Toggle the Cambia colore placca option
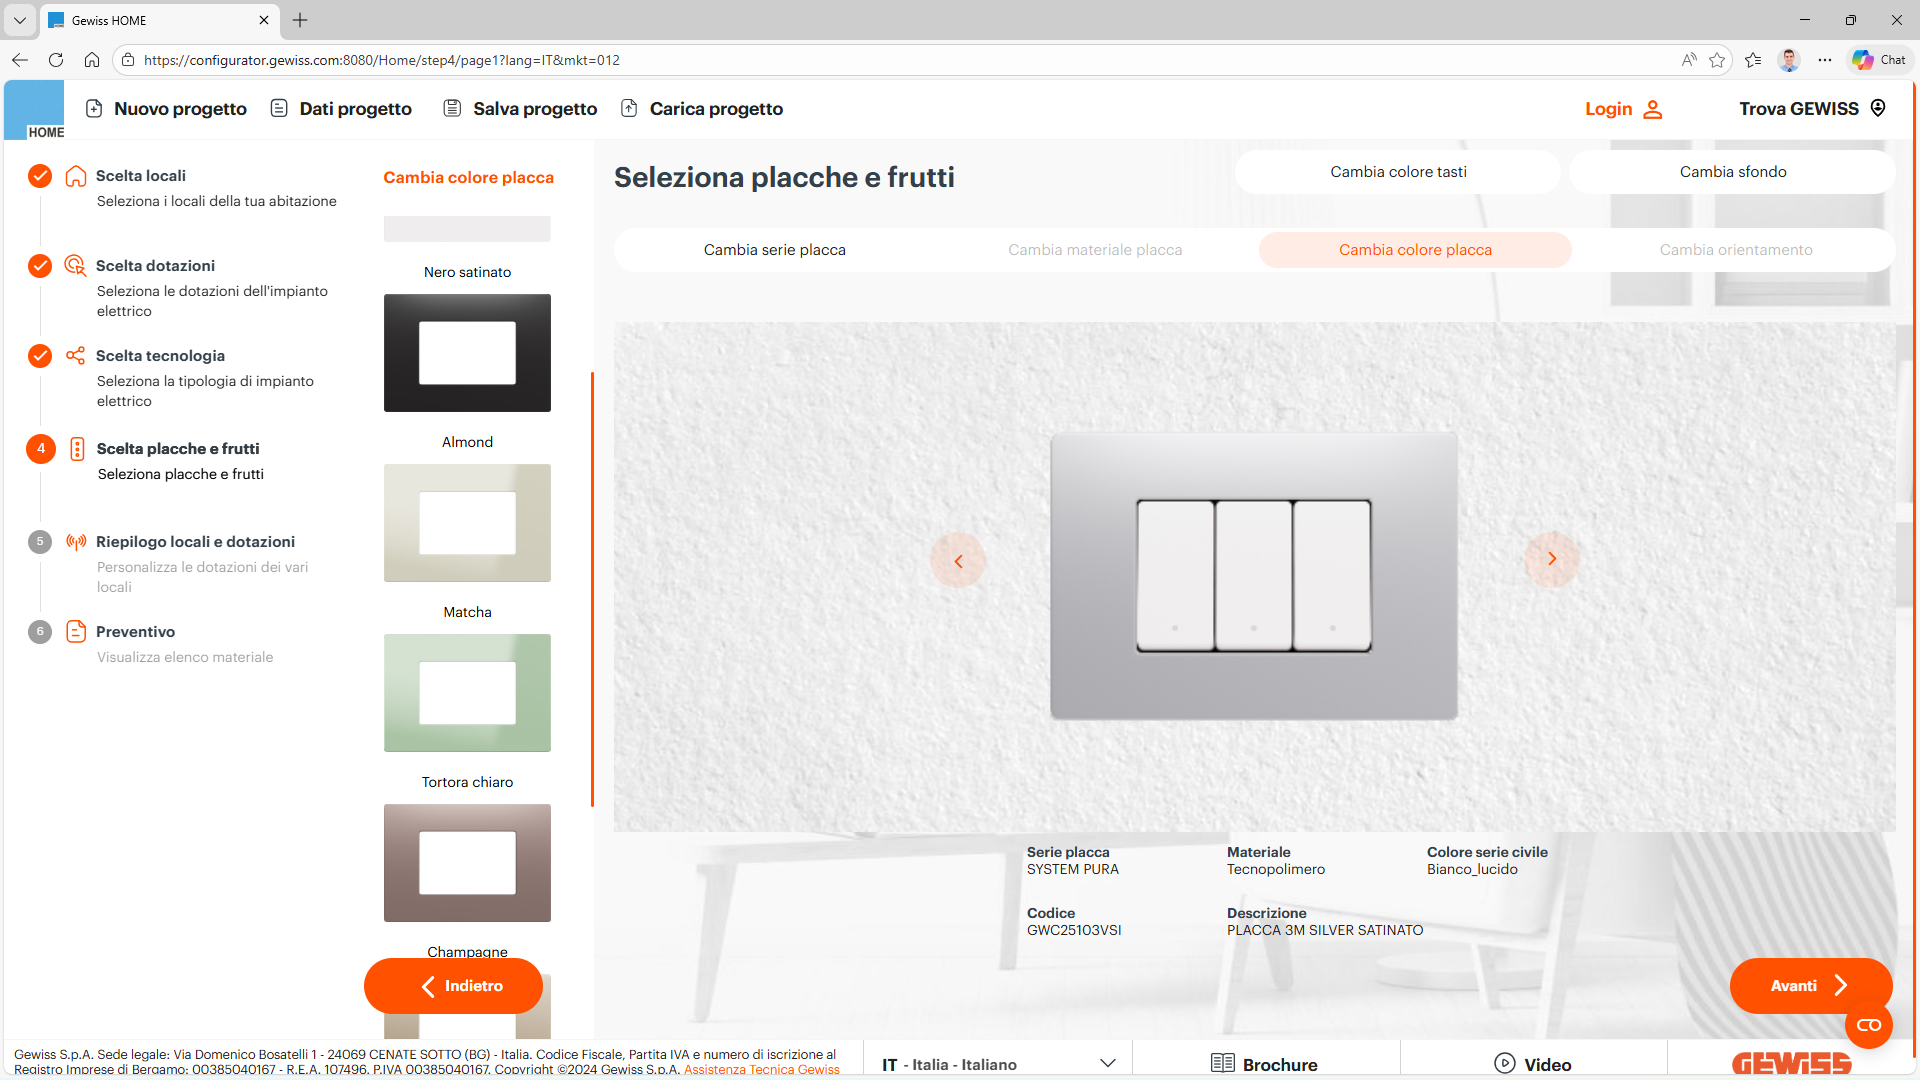1920x1080 pixels. click(x=1415, y=249)
